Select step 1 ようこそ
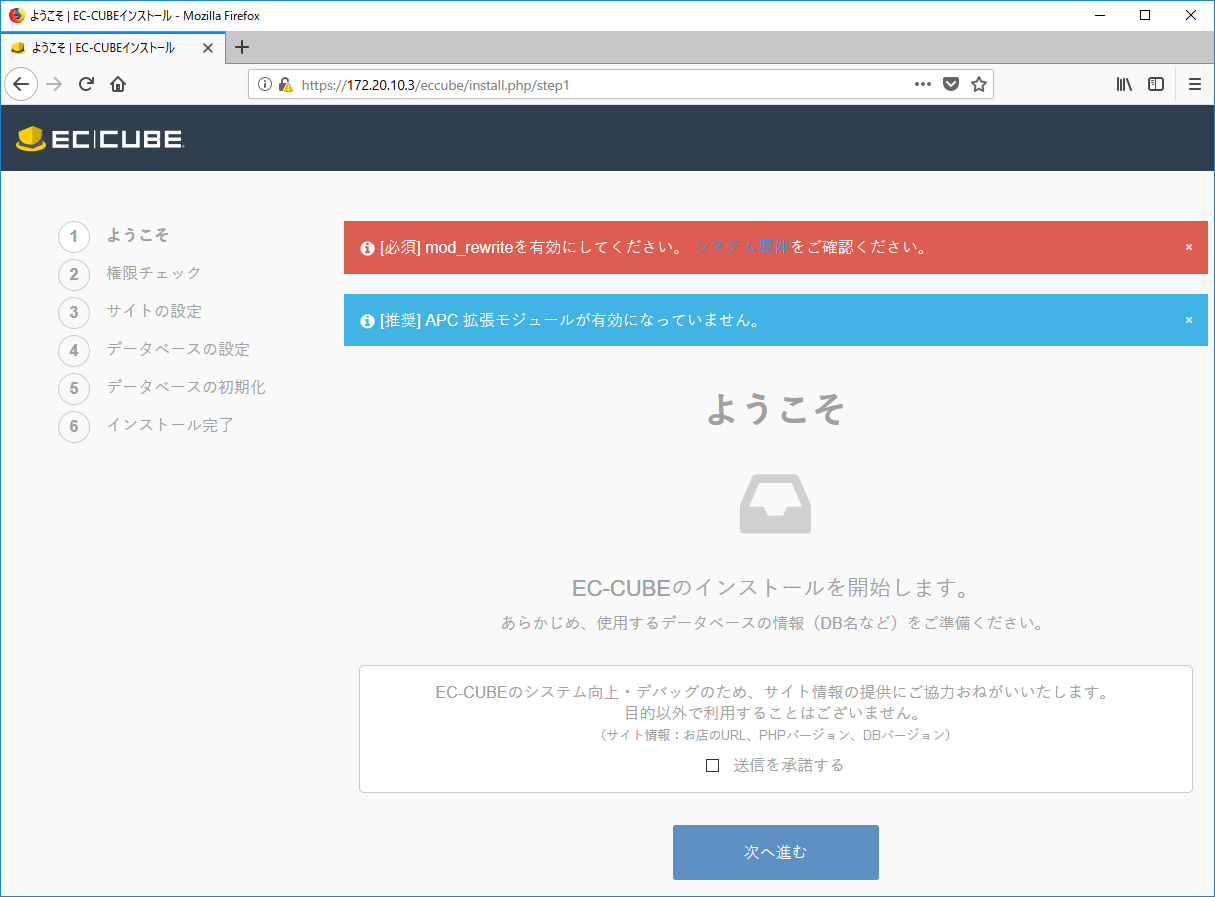This screenshot has height=897, width=1215. coord(114,236)
